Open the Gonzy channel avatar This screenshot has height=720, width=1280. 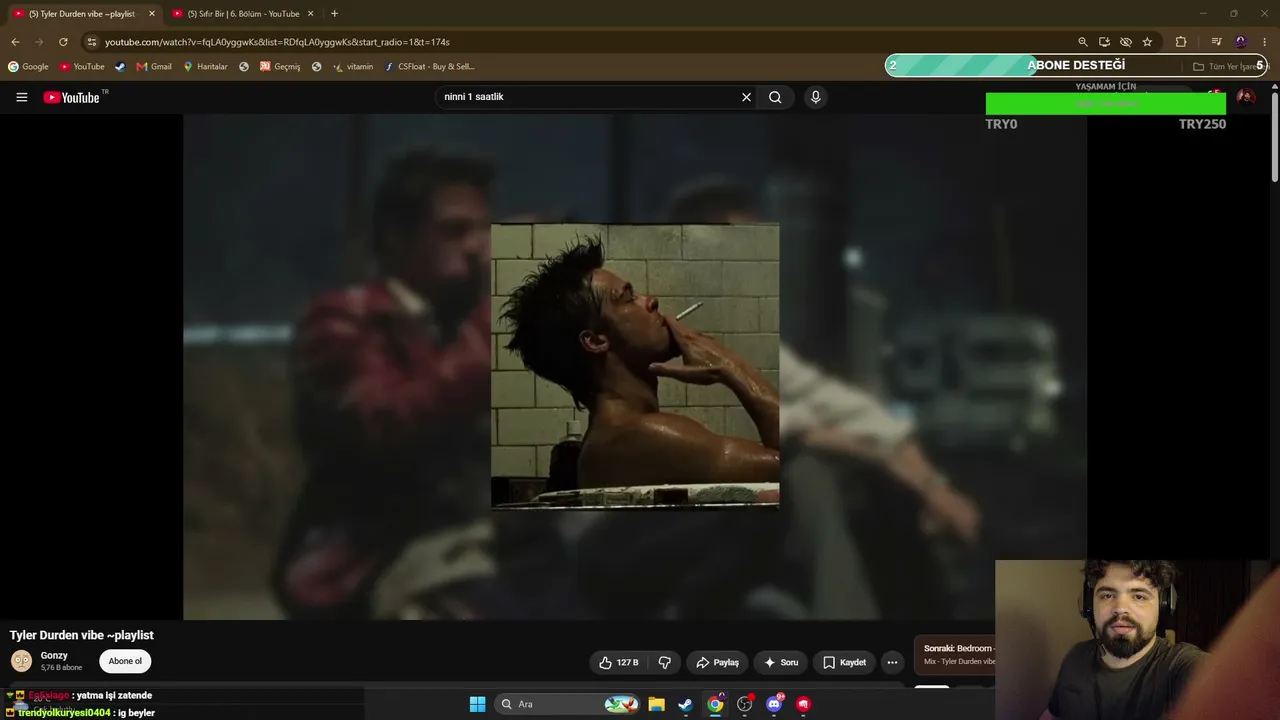coord(21,661)
